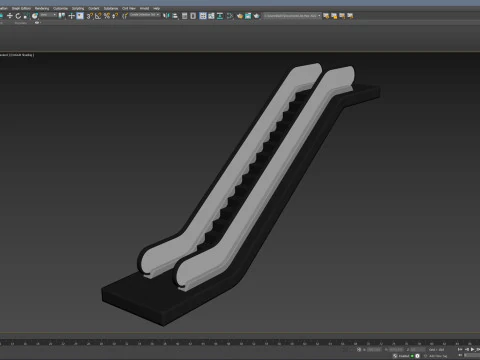Click the Grid value text
This screenshot has height=360, width=480.
pos(437,349)
